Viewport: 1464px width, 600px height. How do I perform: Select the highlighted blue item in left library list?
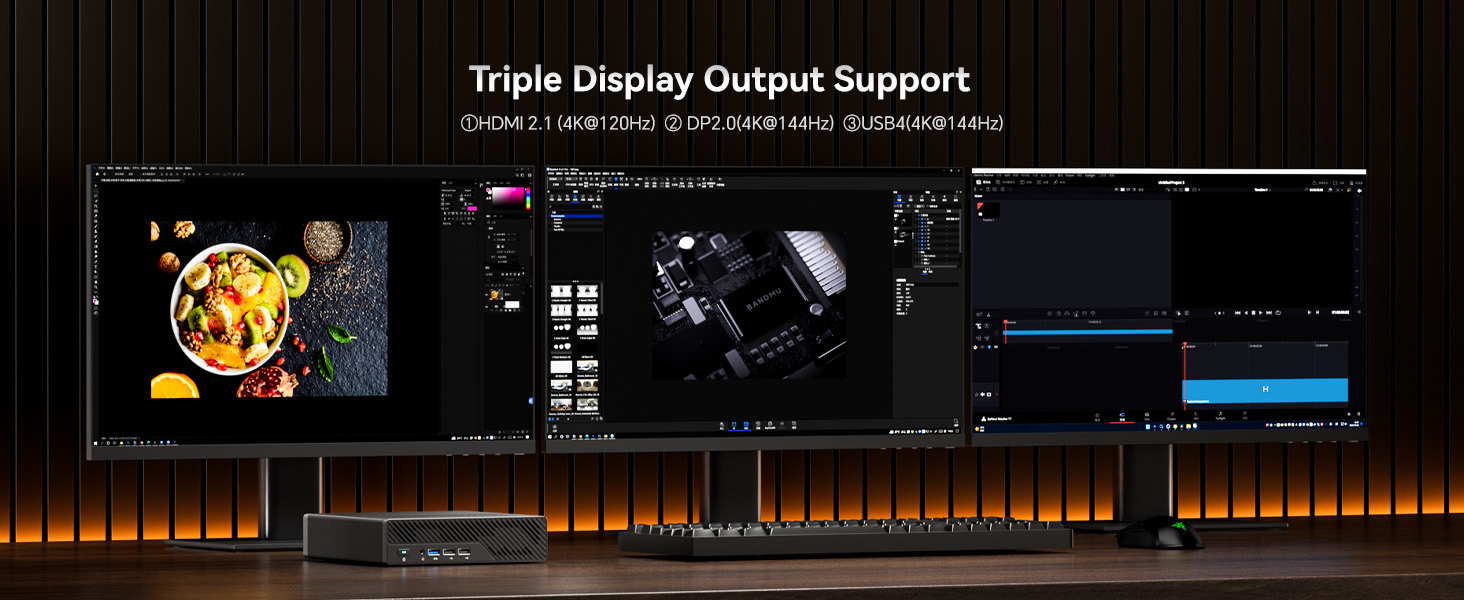point(577,216)
